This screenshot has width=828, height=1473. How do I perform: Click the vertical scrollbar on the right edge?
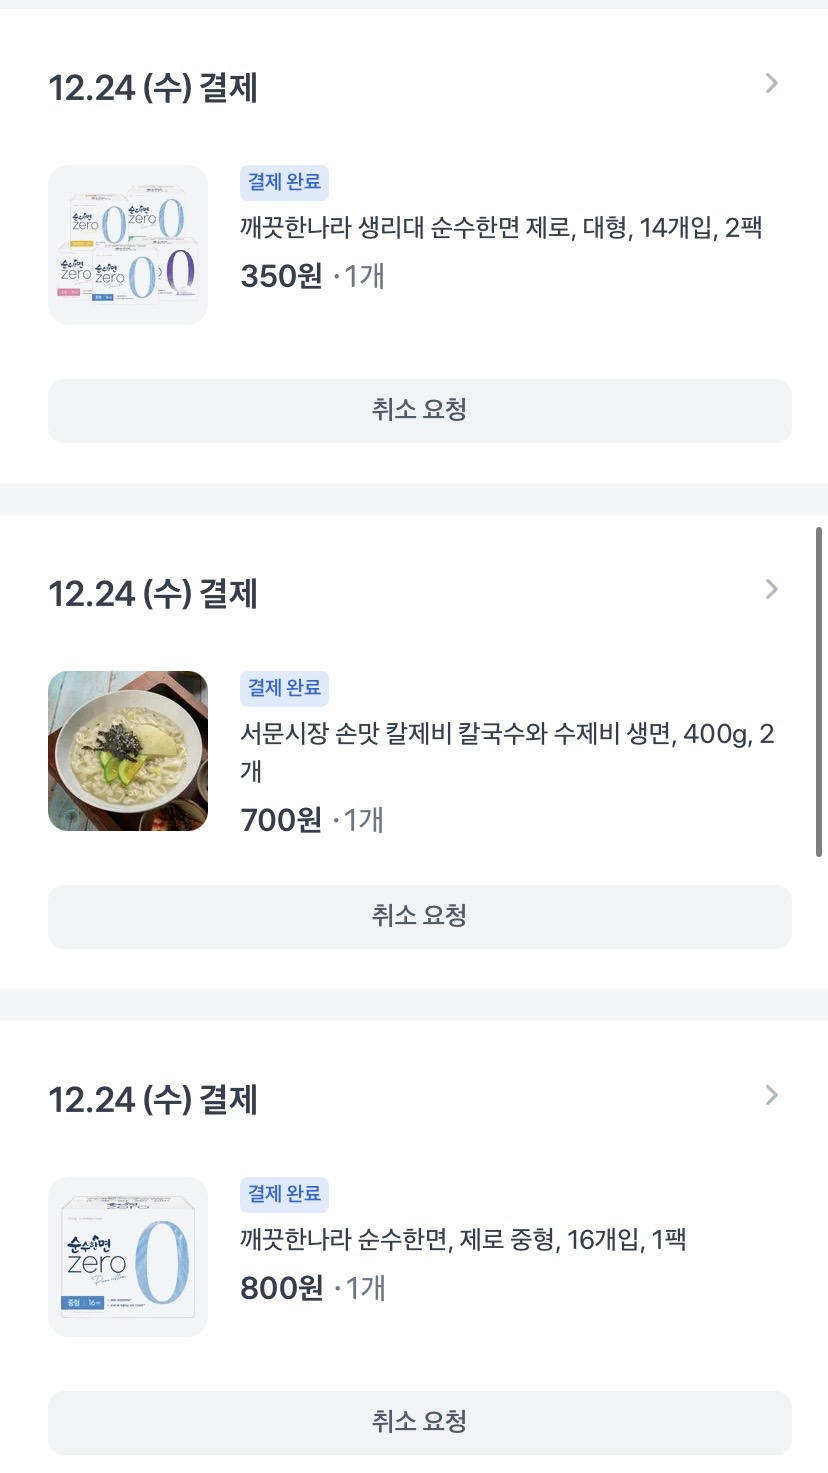[820, 690]
